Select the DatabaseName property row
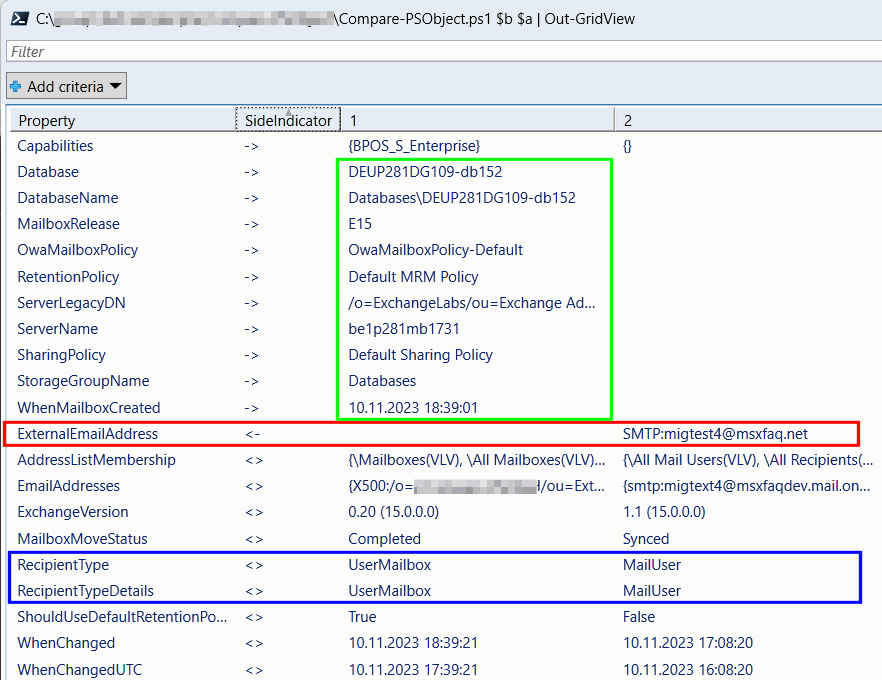882x680 pixels. tap(446, 198)
